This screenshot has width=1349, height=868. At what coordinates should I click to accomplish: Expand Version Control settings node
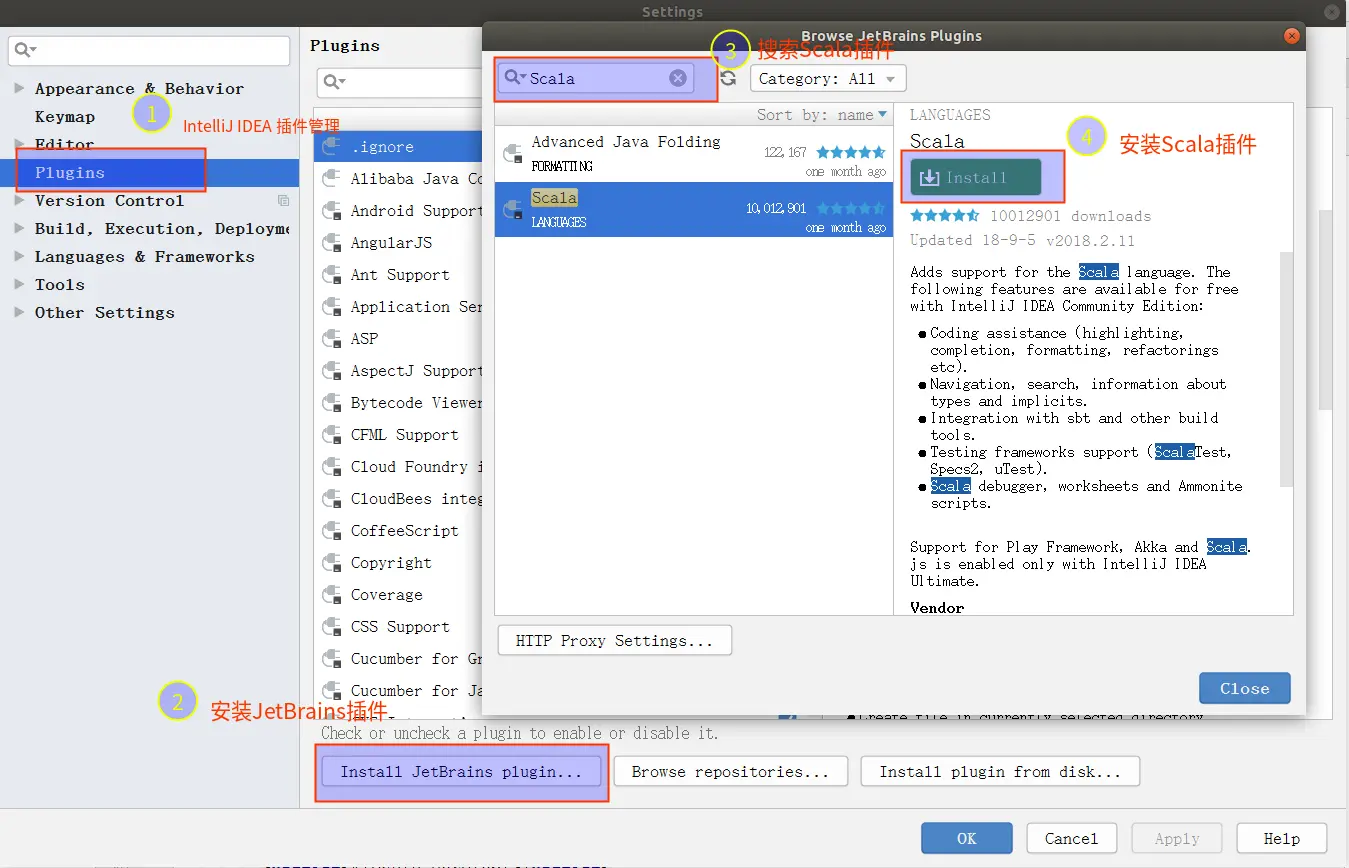pos(19,200)
